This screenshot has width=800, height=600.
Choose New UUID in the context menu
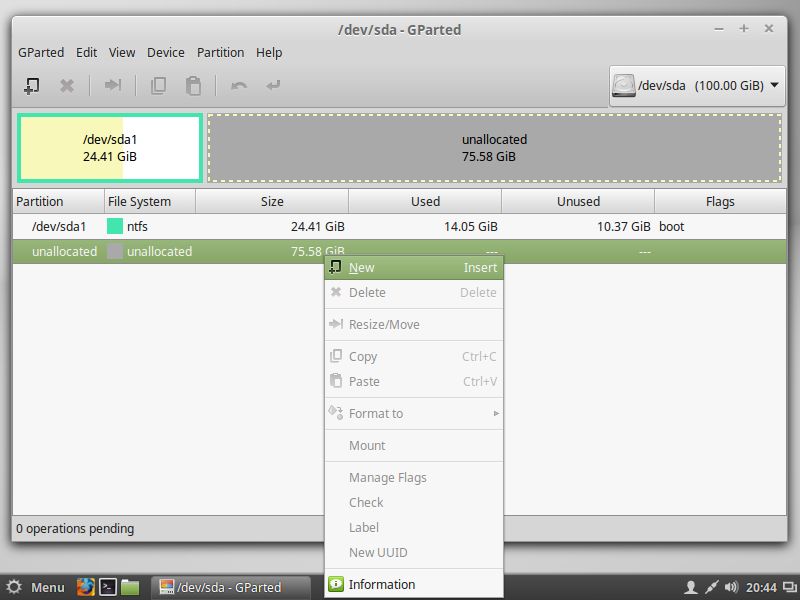pyautogui.click(x=414, y=553)
